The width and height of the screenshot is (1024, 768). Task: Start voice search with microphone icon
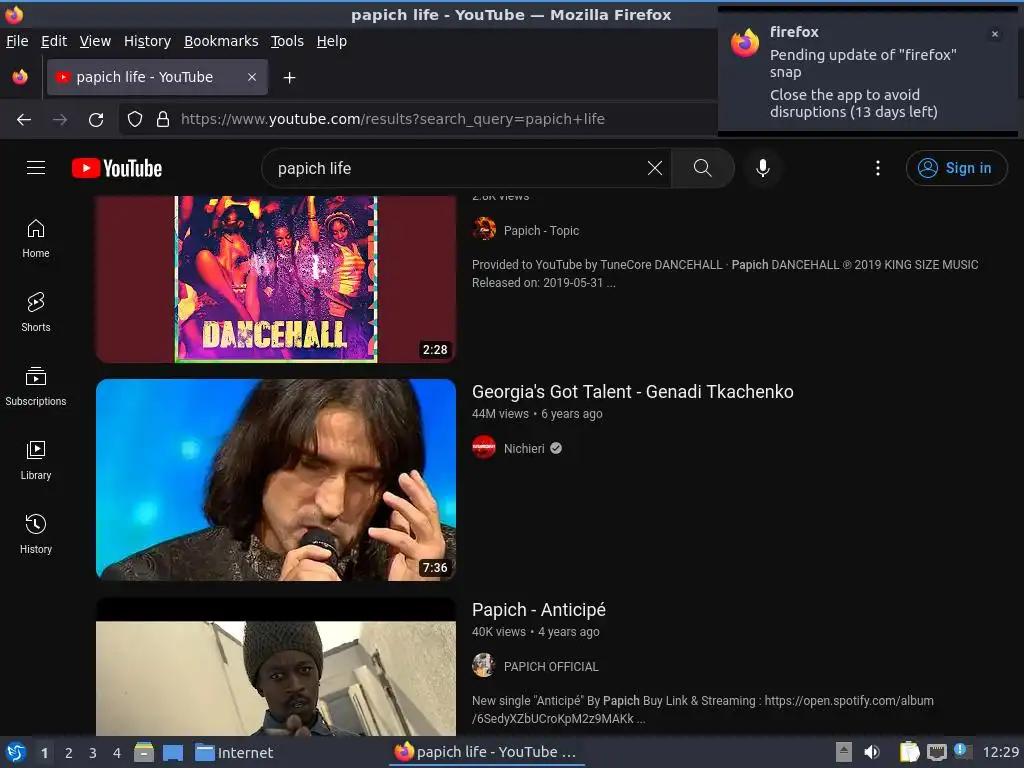762,168
